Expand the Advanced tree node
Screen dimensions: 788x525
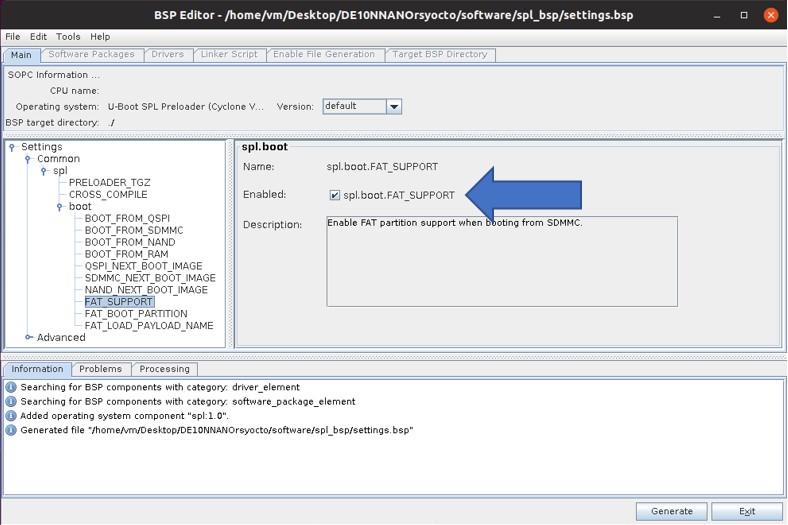coord(28,338)
